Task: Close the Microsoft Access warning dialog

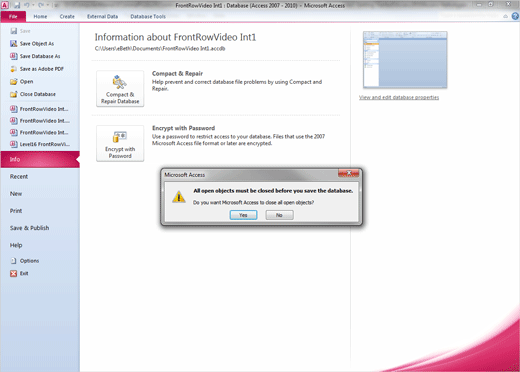Action: [x=348, y=173]
